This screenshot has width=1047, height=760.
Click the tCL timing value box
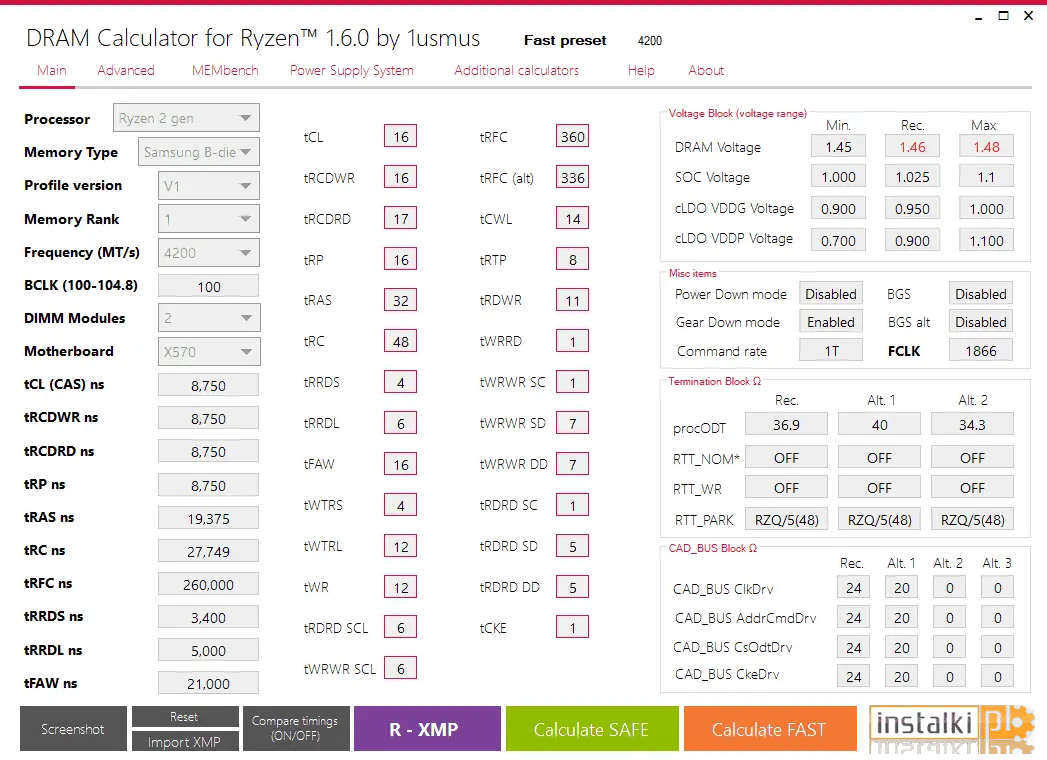(401, 137)
